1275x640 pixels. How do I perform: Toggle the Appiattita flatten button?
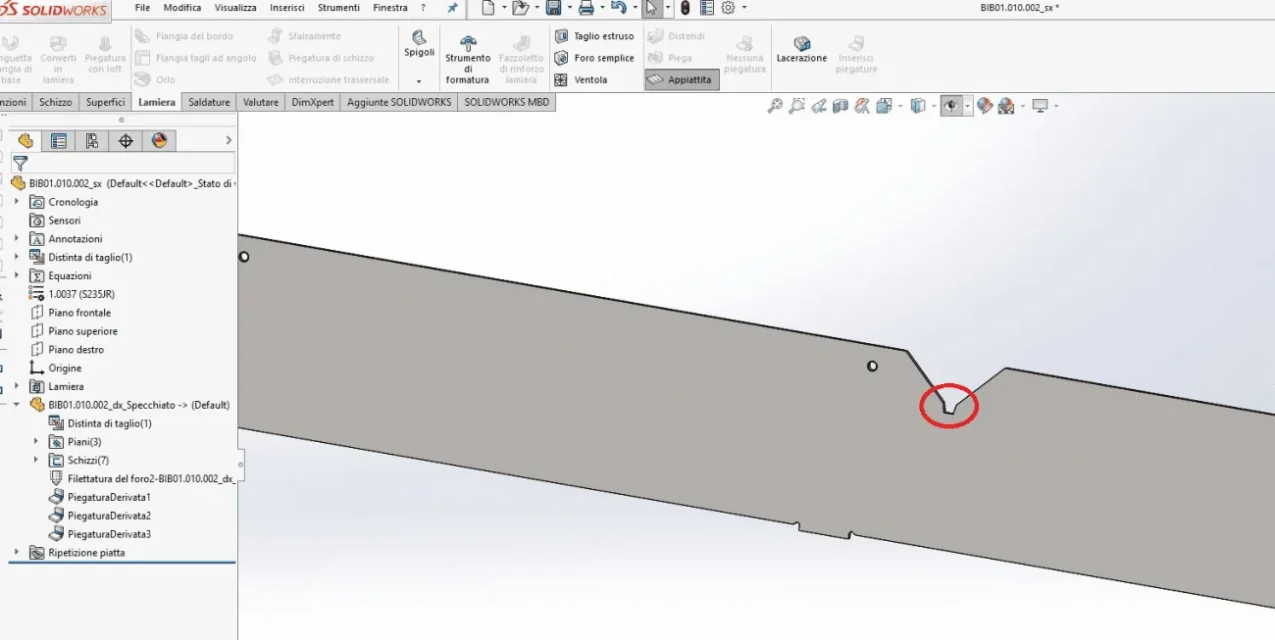681,80
